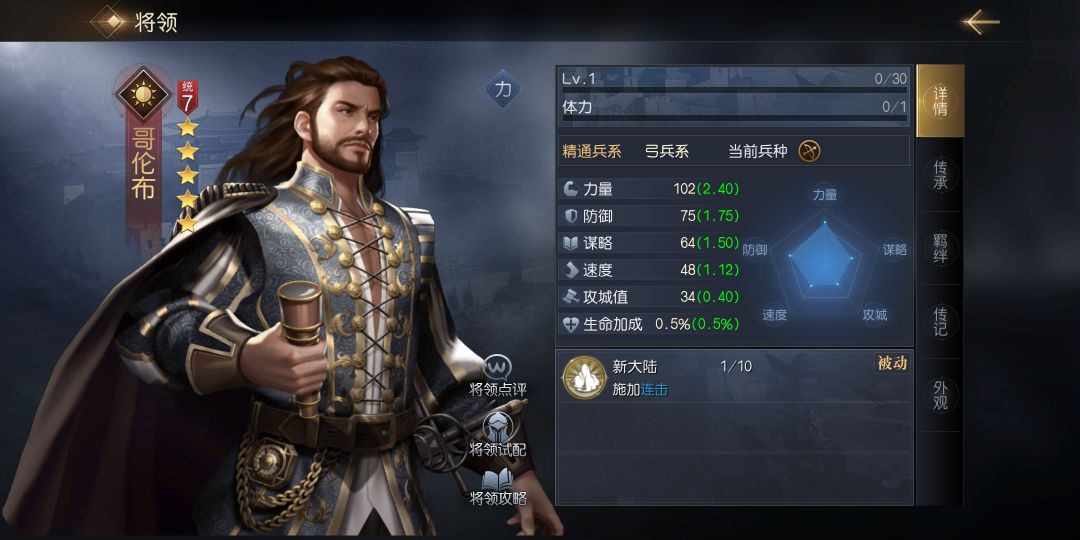Open the 传记 tab
Viewport: 1080px width, 540px height.
[x=939, y=322]
